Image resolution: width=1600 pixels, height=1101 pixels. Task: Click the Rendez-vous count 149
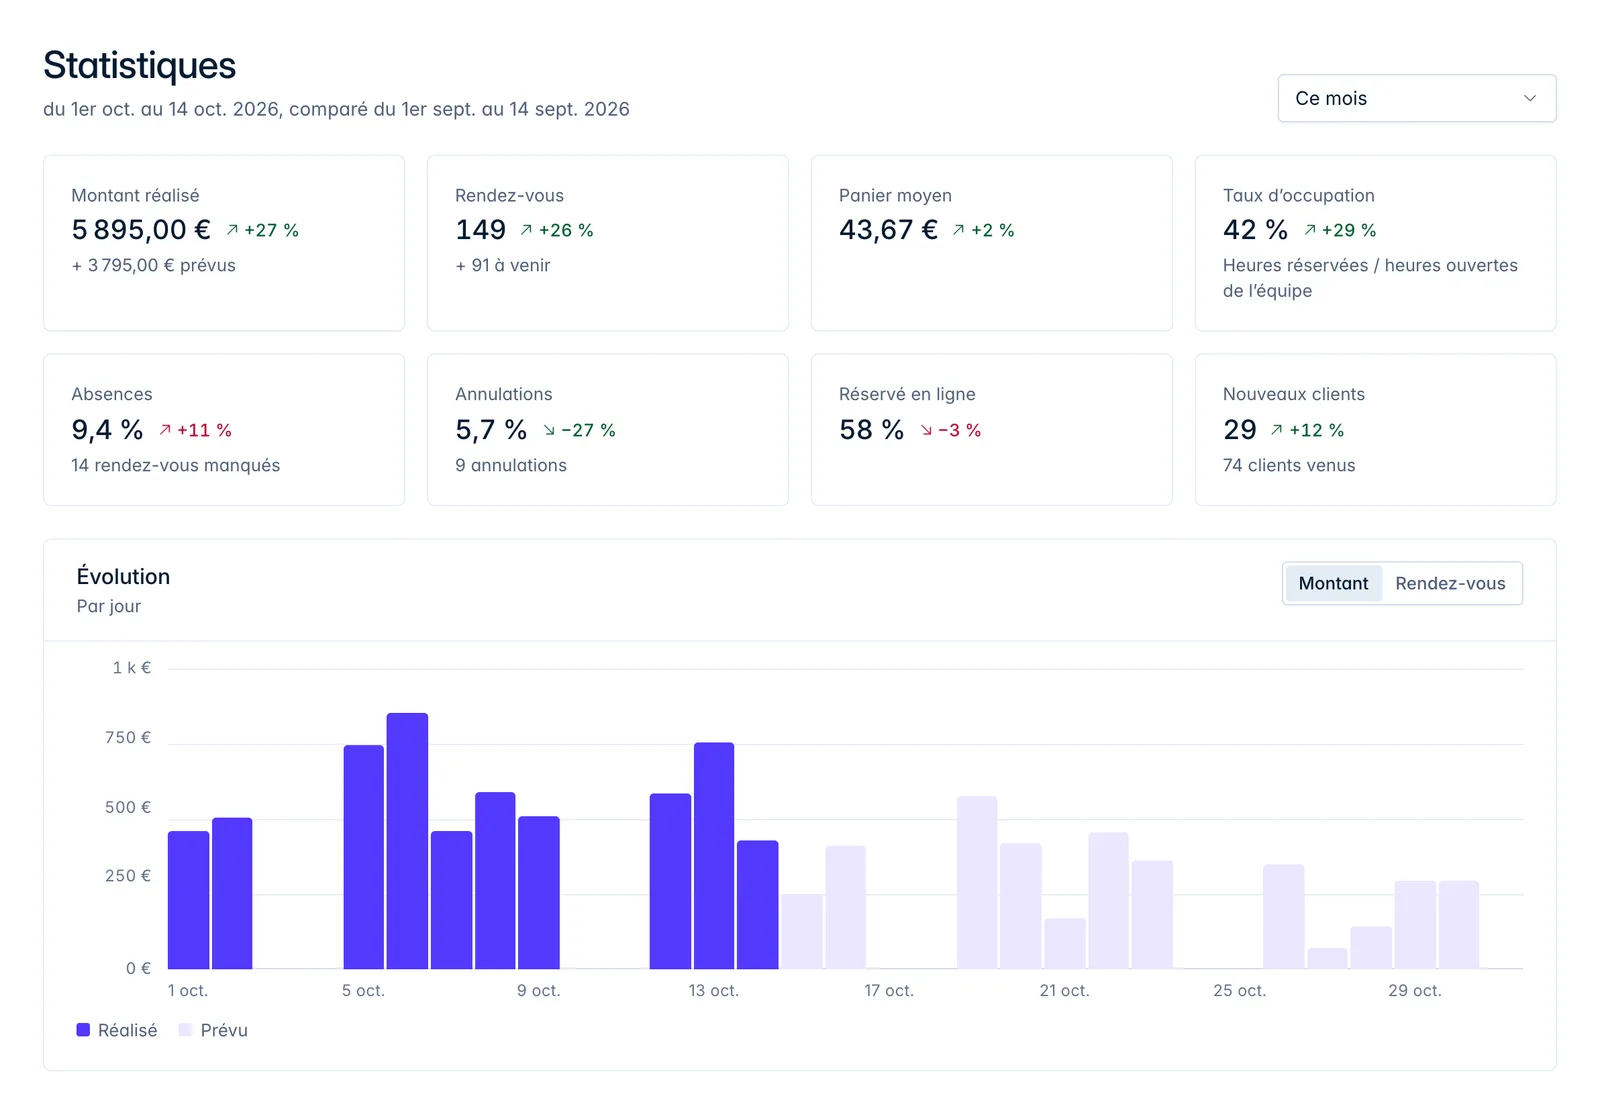(x=480, y=230)
